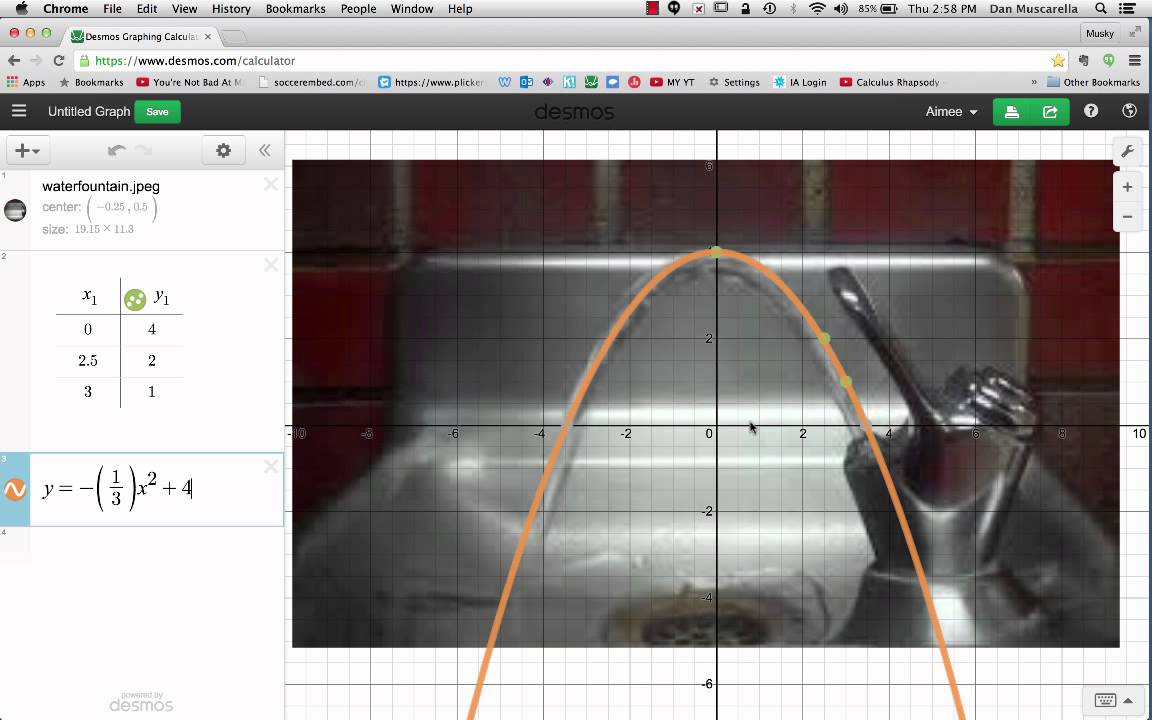Click the Musky profile button
Screen dimensions: 1152x720
click(1100, 33)
